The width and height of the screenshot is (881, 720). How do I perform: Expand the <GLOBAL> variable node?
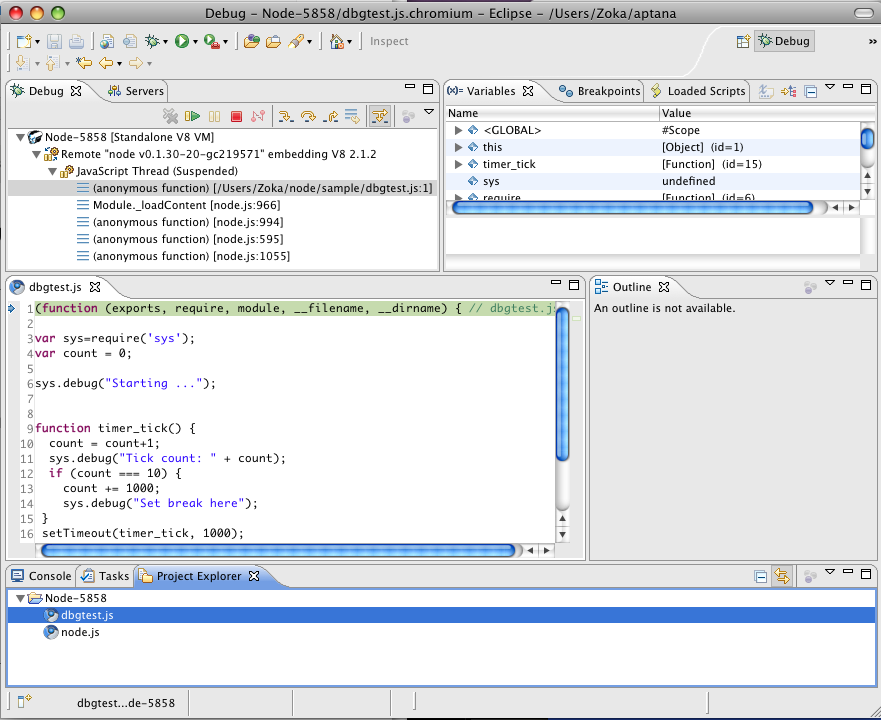pyautogui.click(x=459, y=130)
